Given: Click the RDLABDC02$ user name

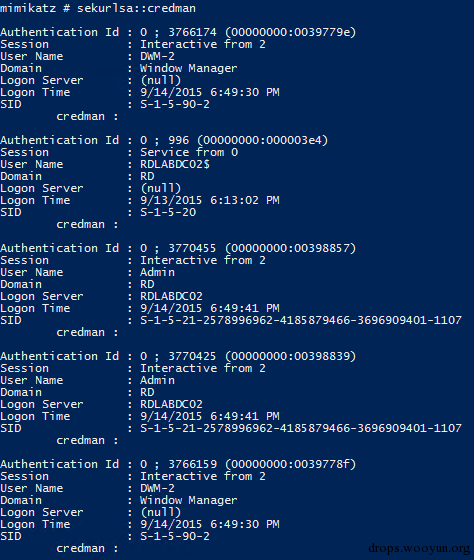Looking at the screenshot, I should (x=175, y=164).
